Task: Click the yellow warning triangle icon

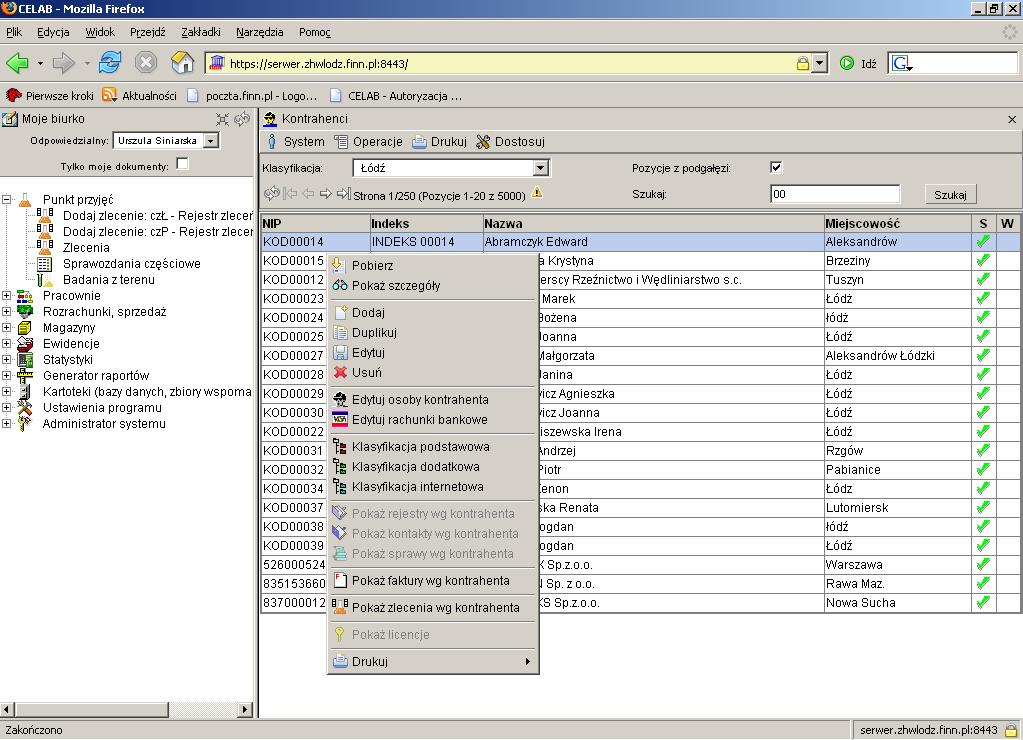Action: point(537,193)
